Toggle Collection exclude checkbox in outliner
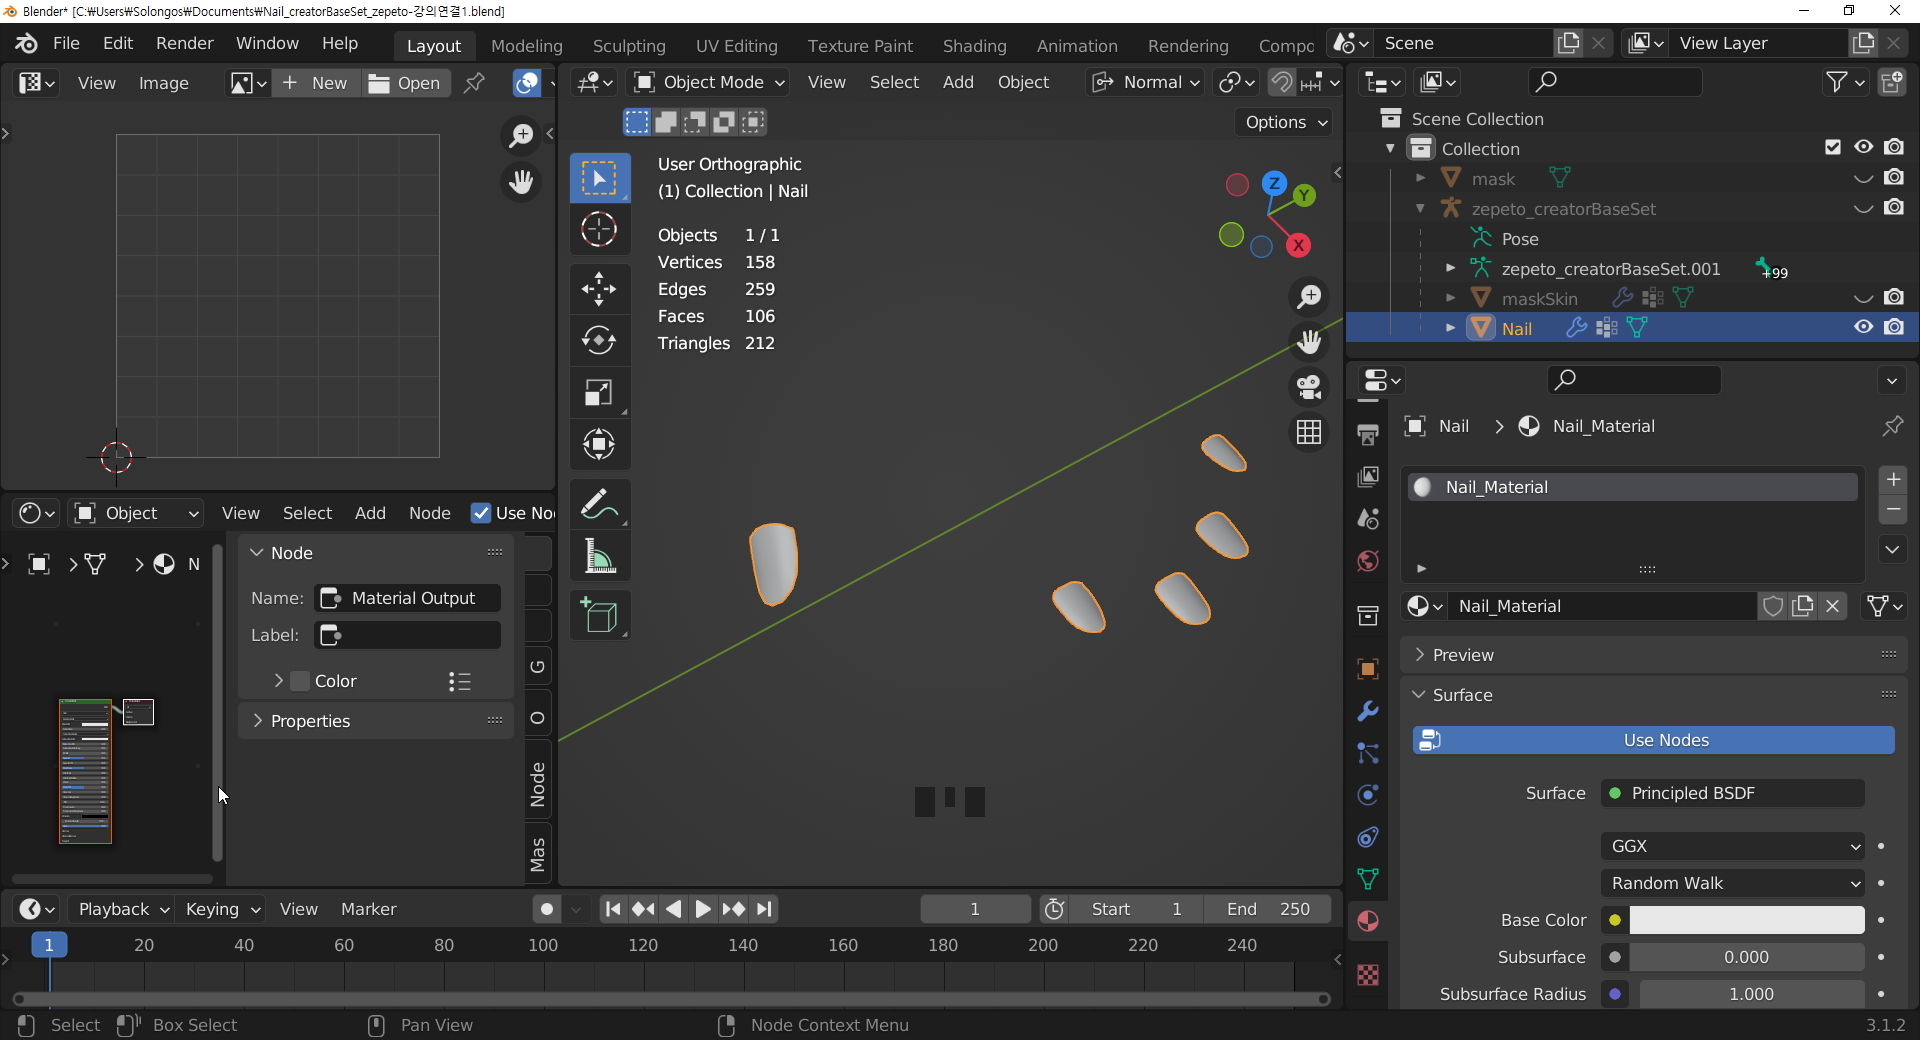The image size is (1920, 1040). tap(1833, 148)
